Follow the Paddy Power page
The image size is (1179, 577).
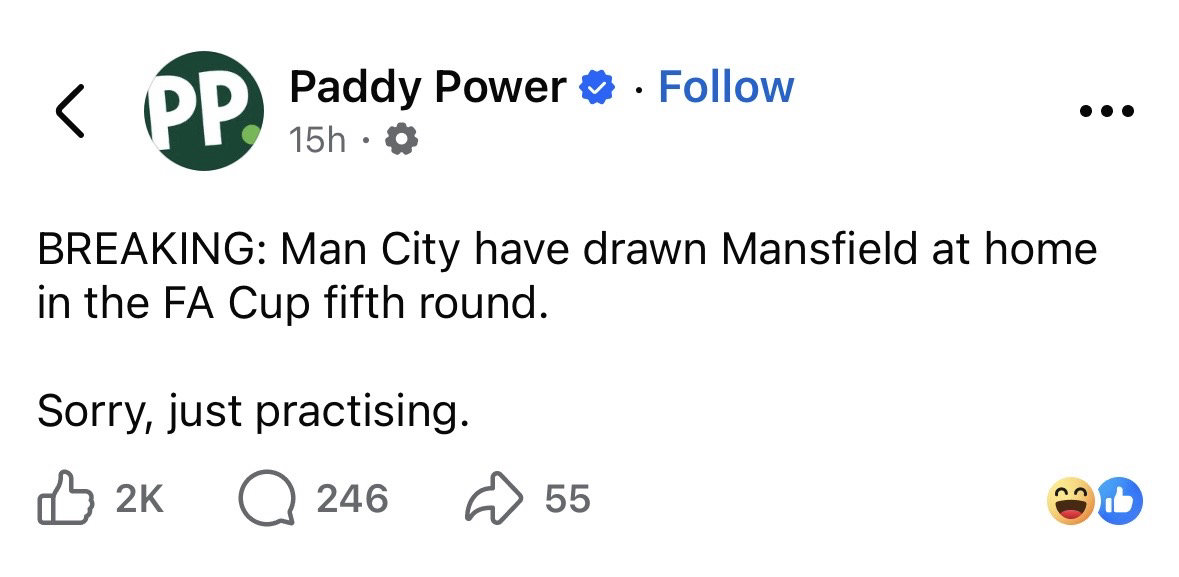click(x=726, y=87)
